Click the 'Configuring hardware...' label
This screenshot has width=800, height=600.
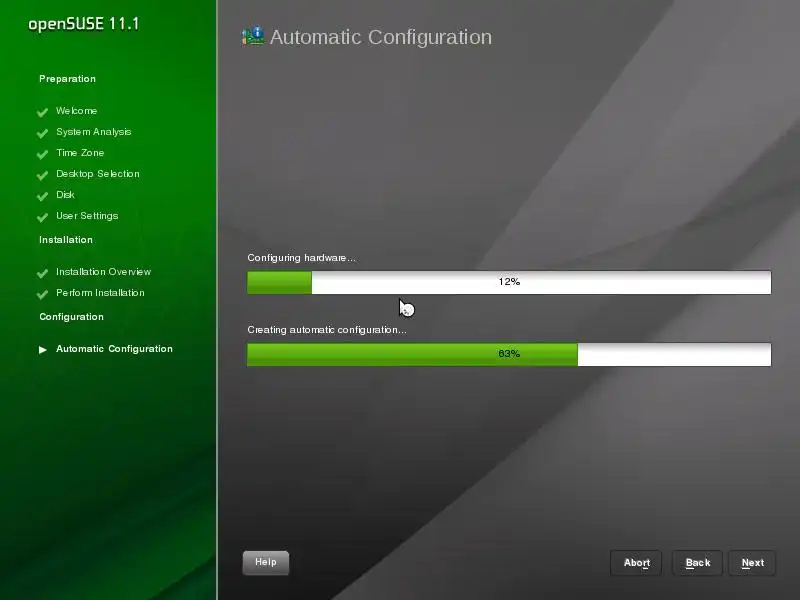301,258
